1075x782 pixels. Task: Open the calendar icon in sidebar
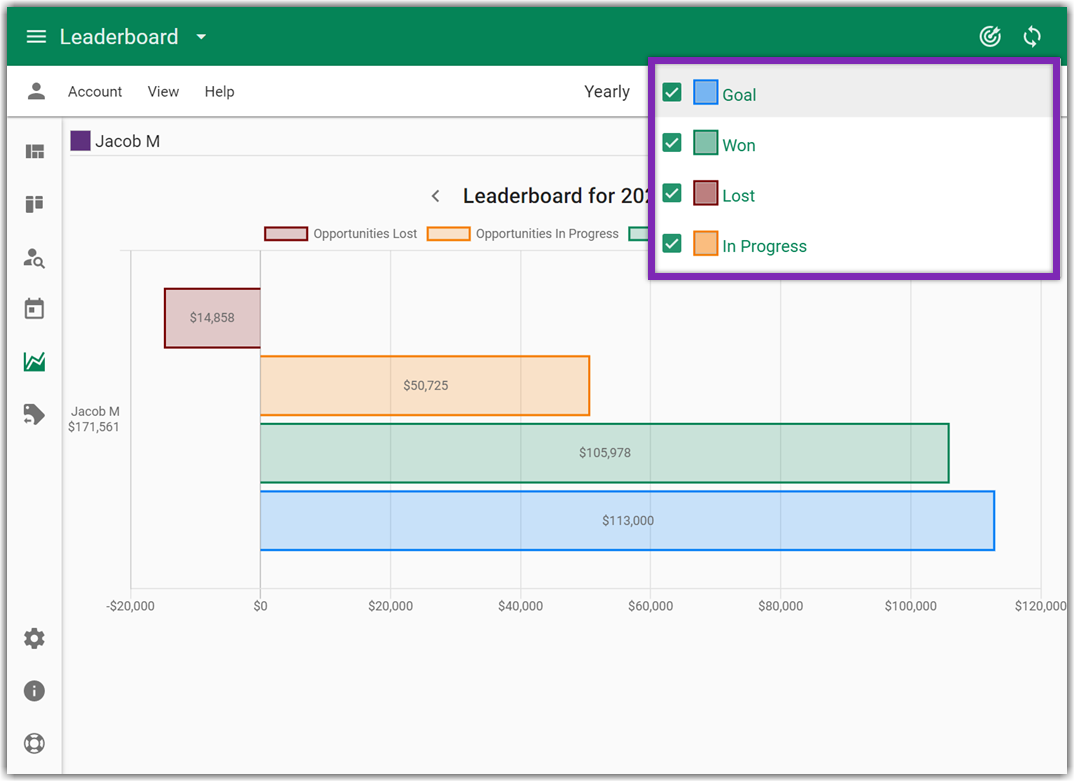34,309
